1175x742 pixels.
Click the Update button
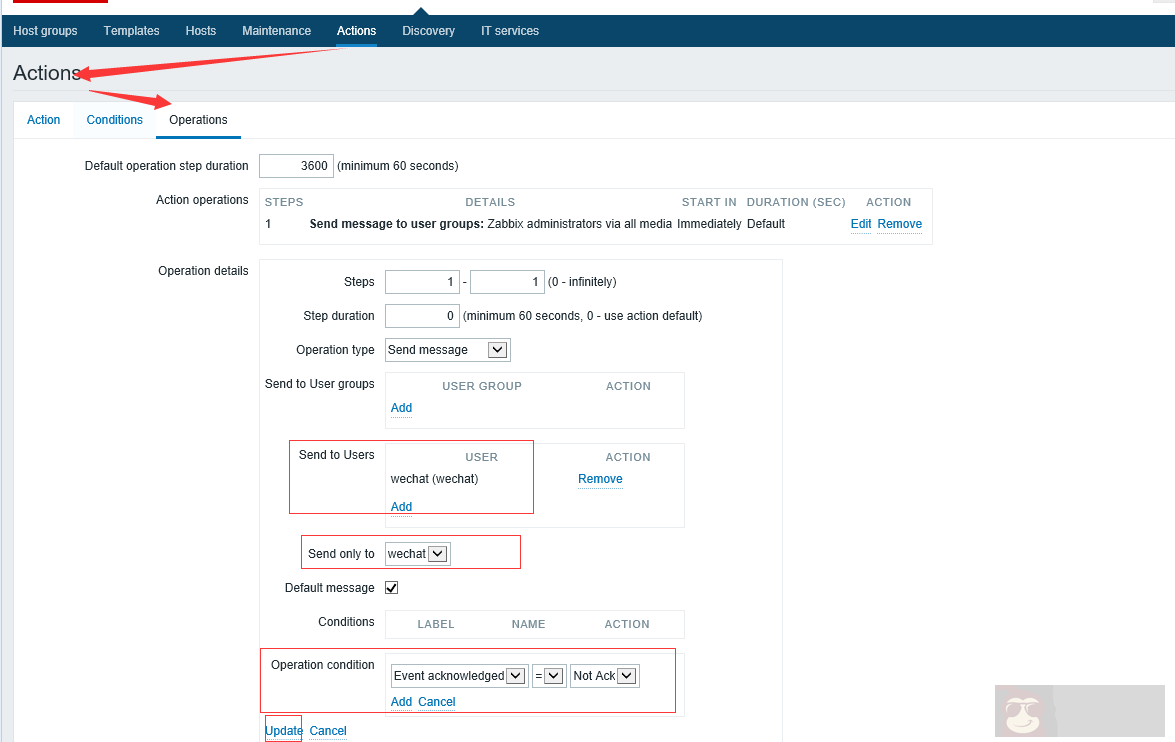[x=283, y=730]
